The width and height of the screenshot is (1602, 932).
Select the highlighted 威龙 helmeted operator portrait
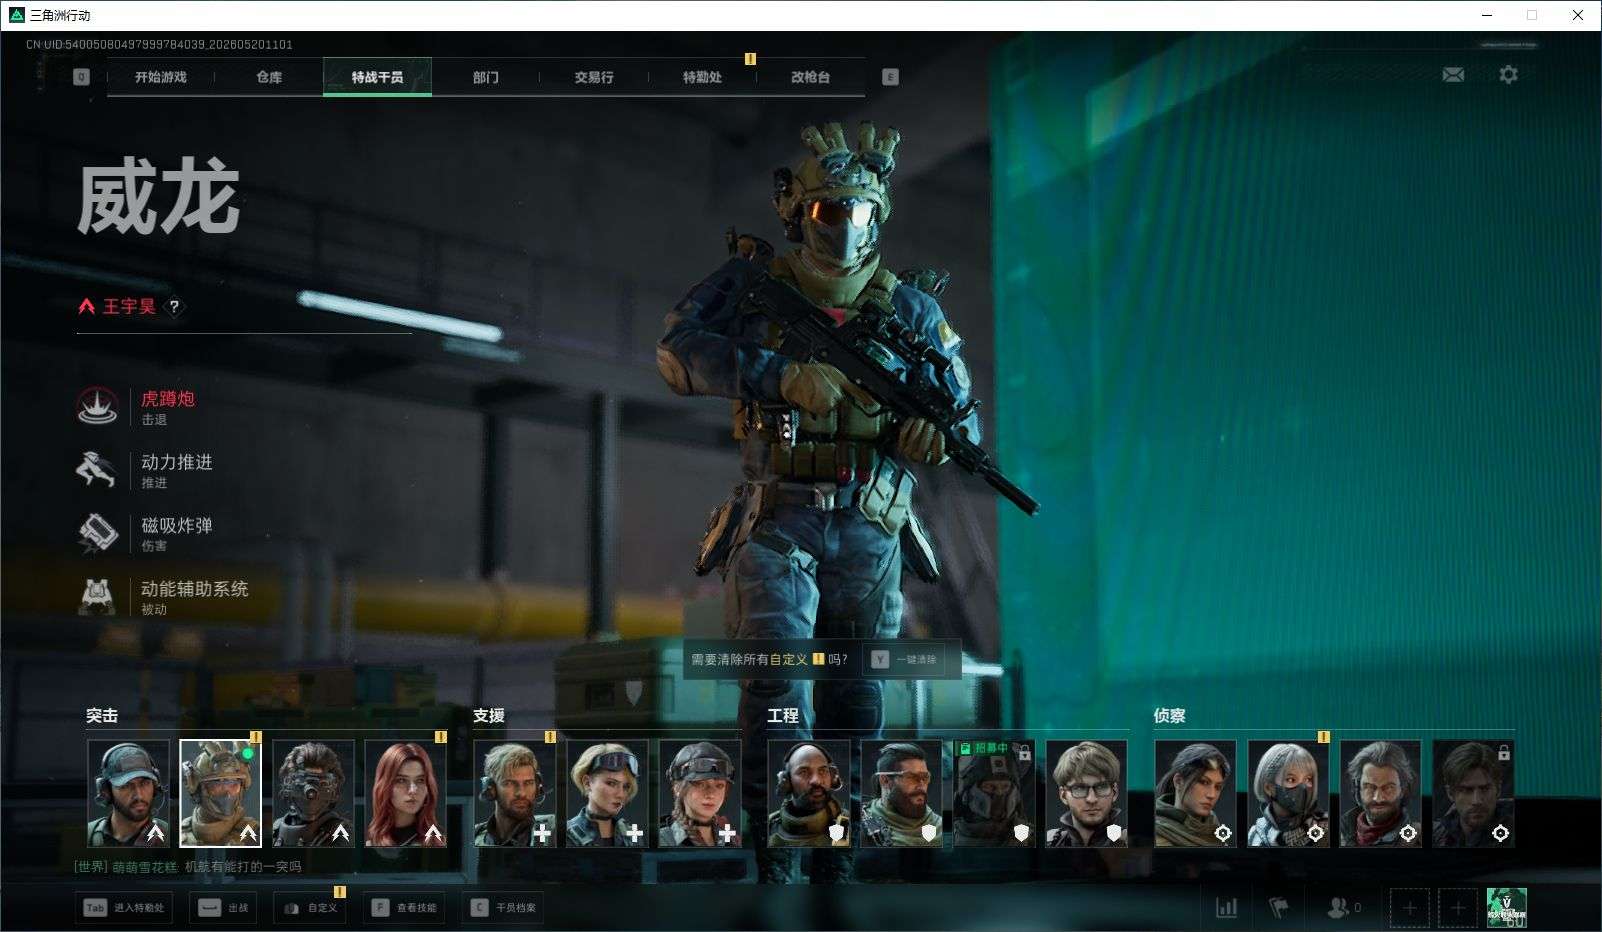pyautogui.click(x=220, y=794)
